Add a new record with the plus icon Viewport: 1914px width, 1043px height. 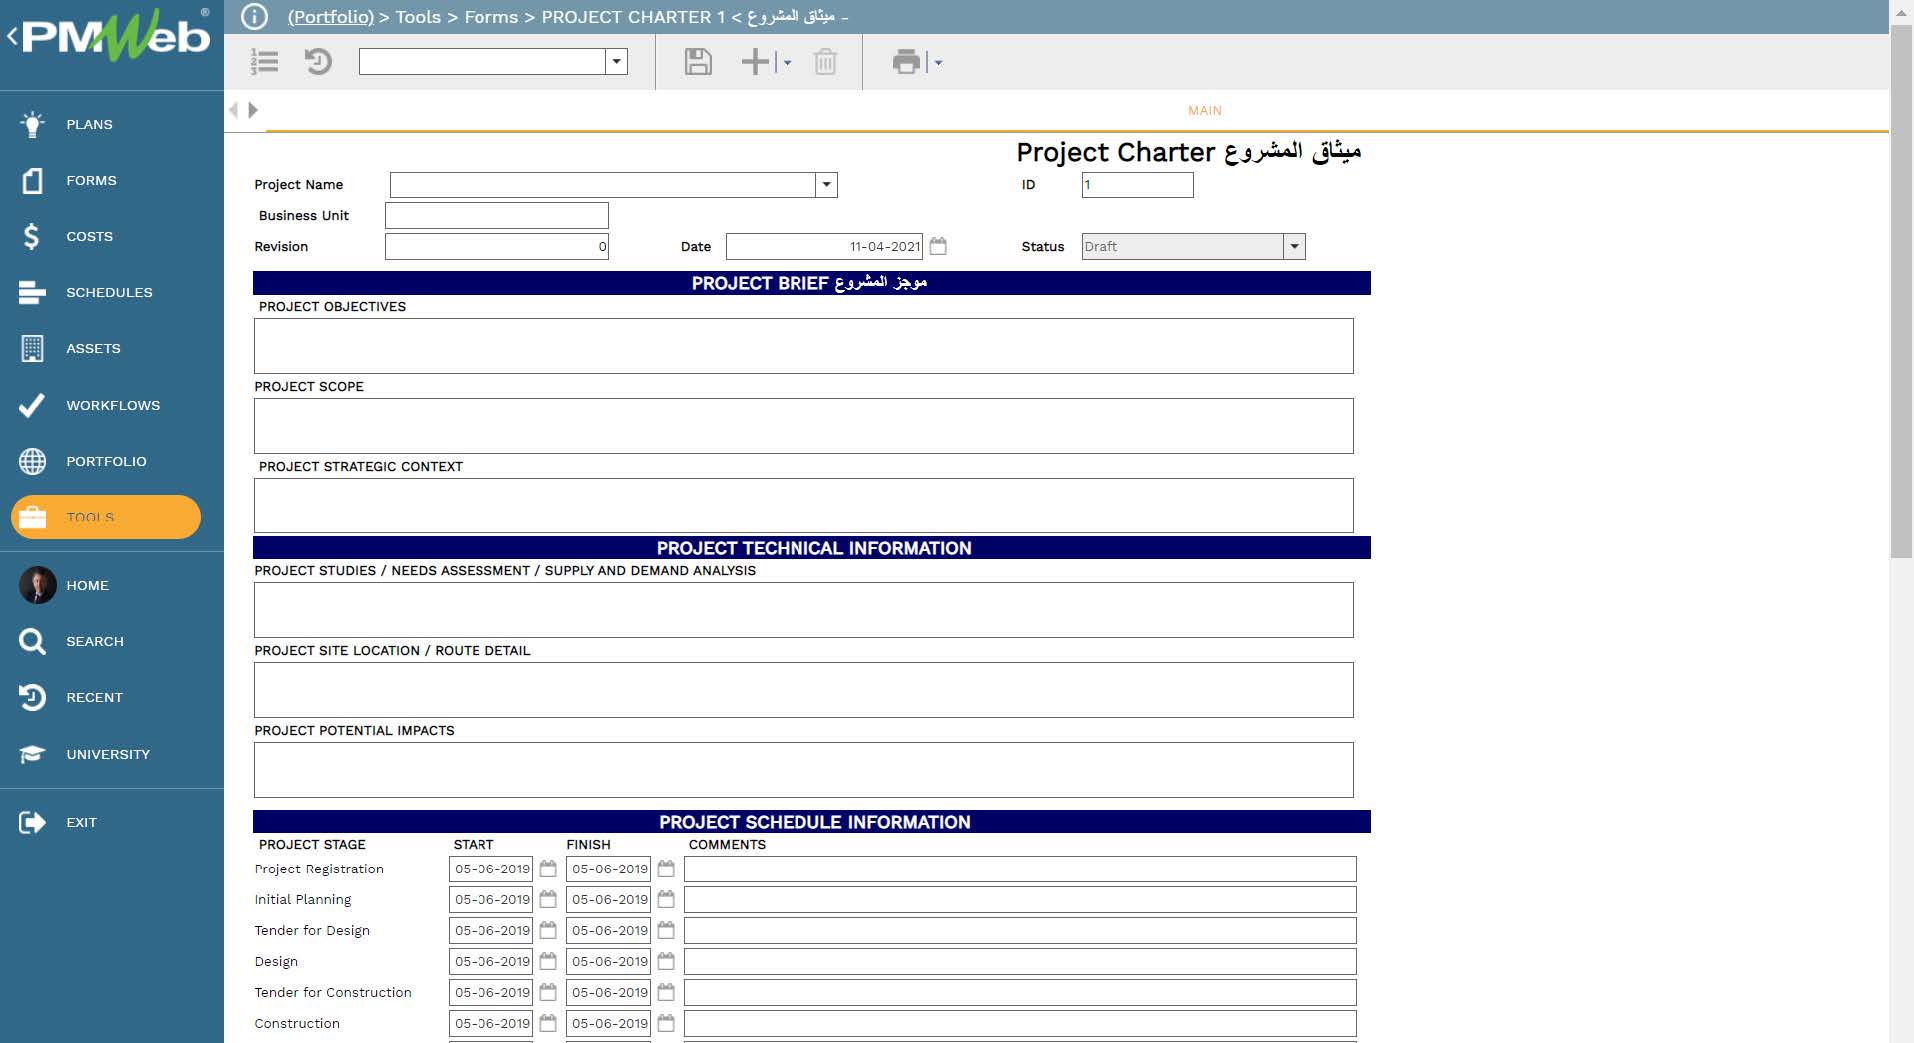click(753, 61)
